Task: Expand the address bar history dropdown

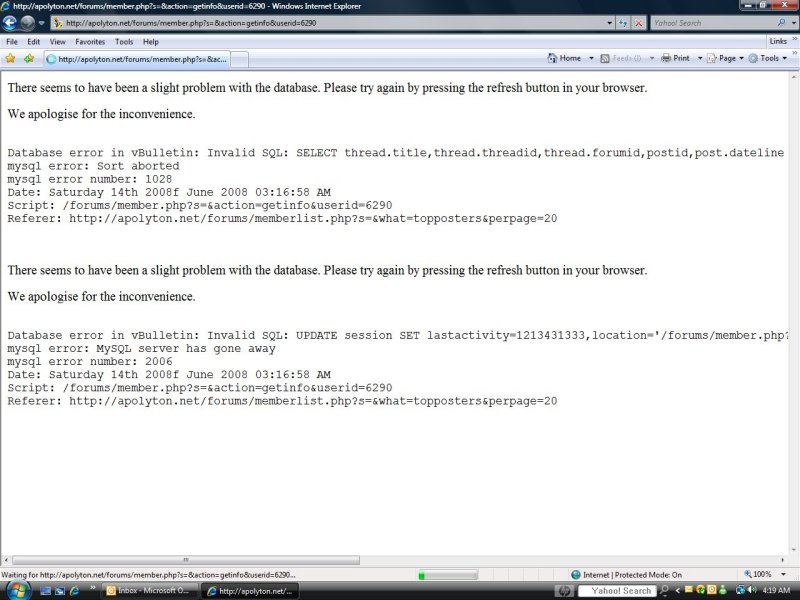Action: [609, 23]
